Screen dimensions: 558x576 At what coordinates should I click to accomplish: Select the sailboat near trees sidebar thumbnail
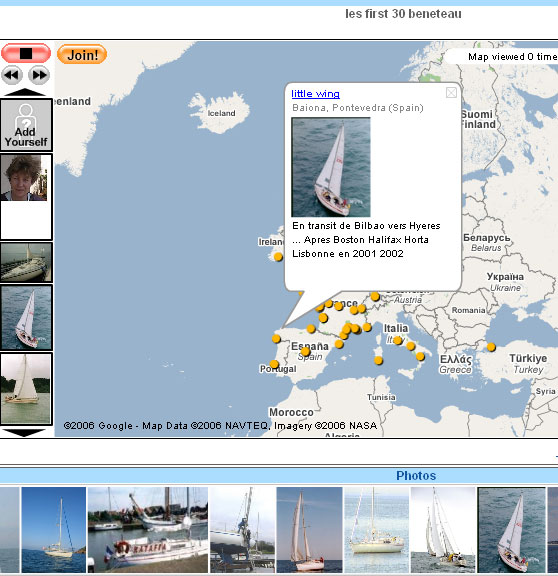click(26, 389)
